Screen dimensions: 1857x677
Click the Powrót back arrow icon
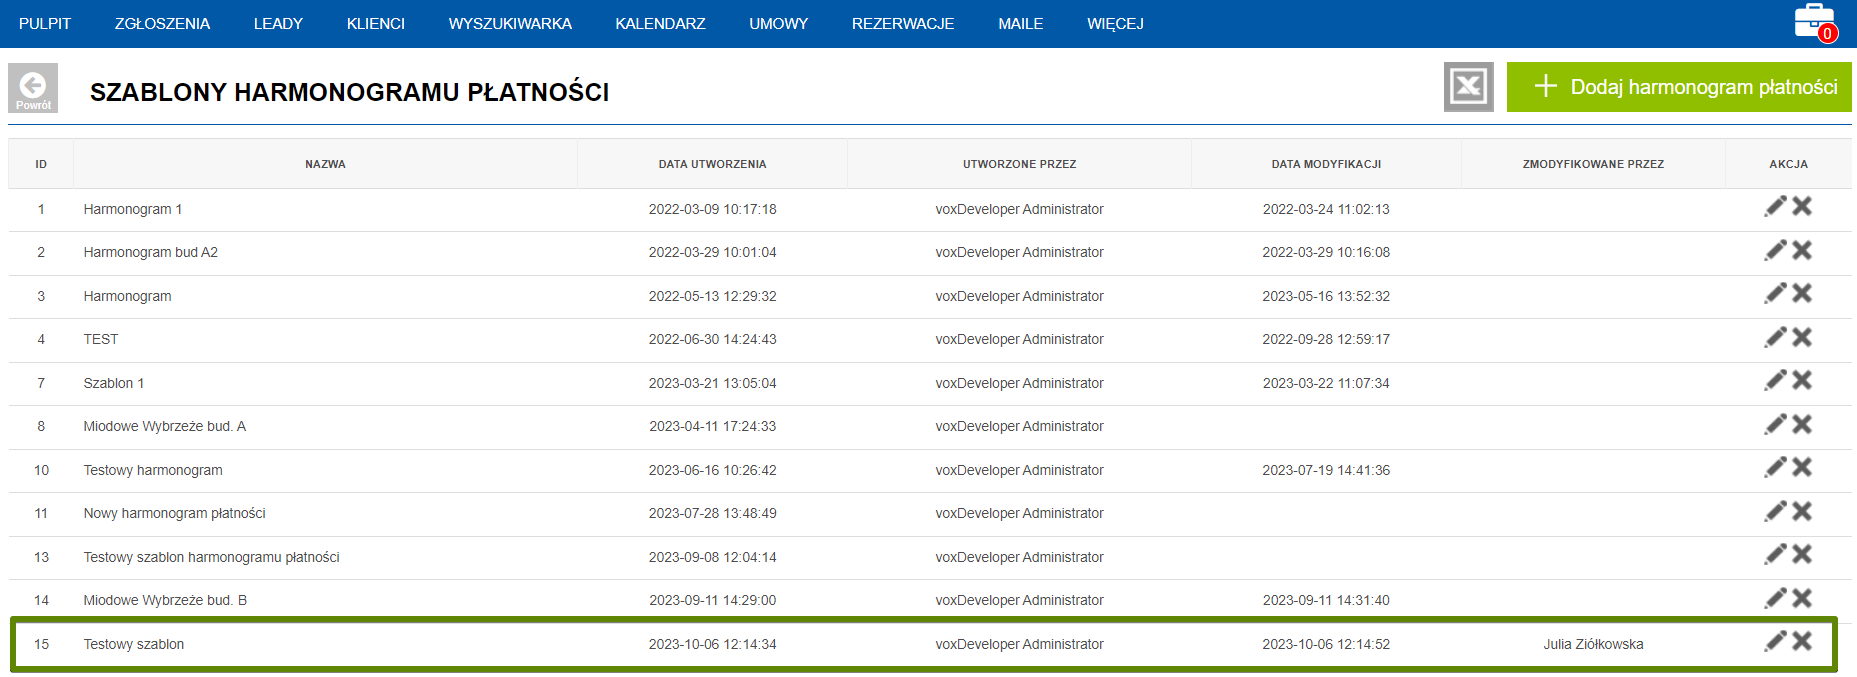tap(33, 88)
